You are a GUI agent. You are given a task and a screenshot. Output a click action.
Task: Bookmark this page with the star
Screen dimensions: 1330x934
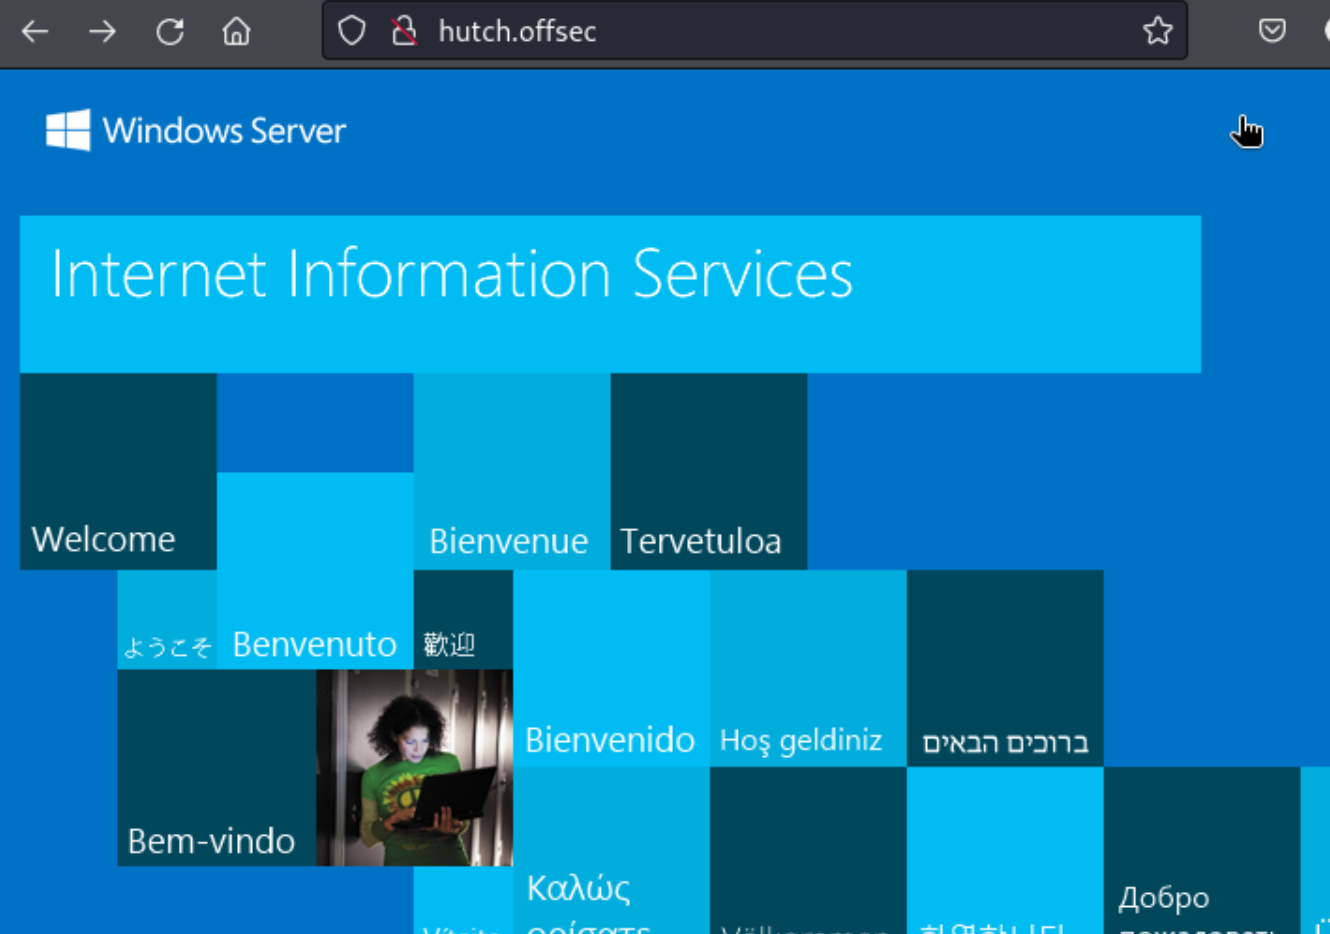(1158, 31)
